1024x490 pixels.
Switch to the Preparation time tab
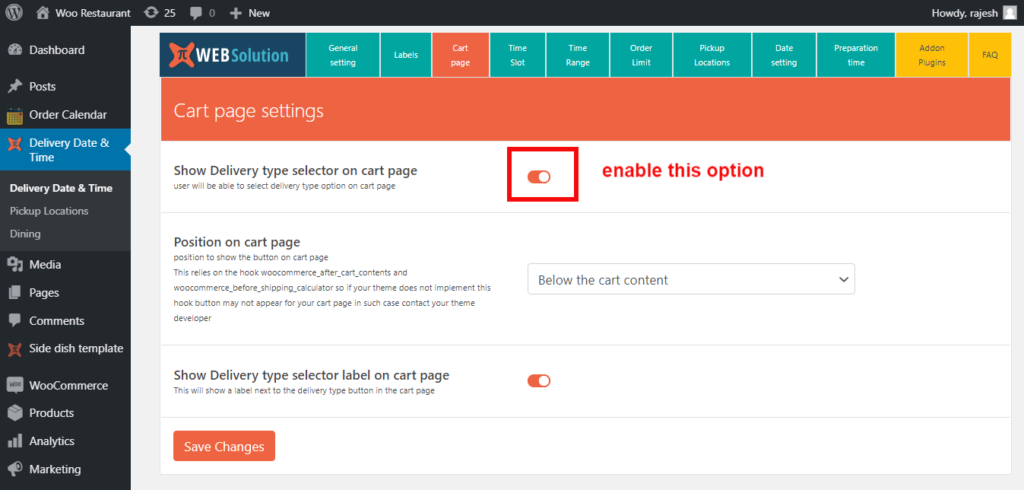pos(855,55)
